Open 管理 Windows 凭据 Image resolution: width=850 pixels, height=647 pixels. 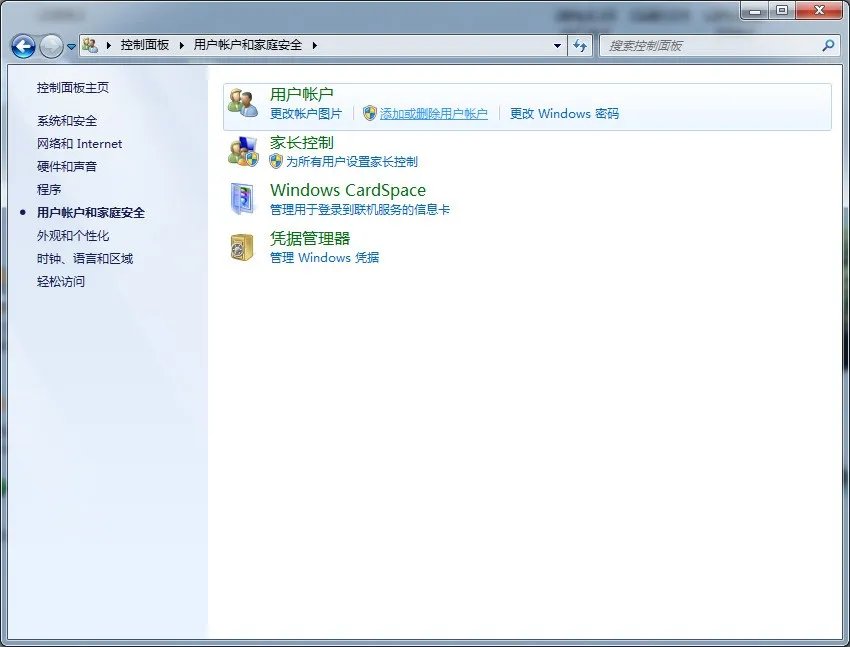[x=324, y=257]
